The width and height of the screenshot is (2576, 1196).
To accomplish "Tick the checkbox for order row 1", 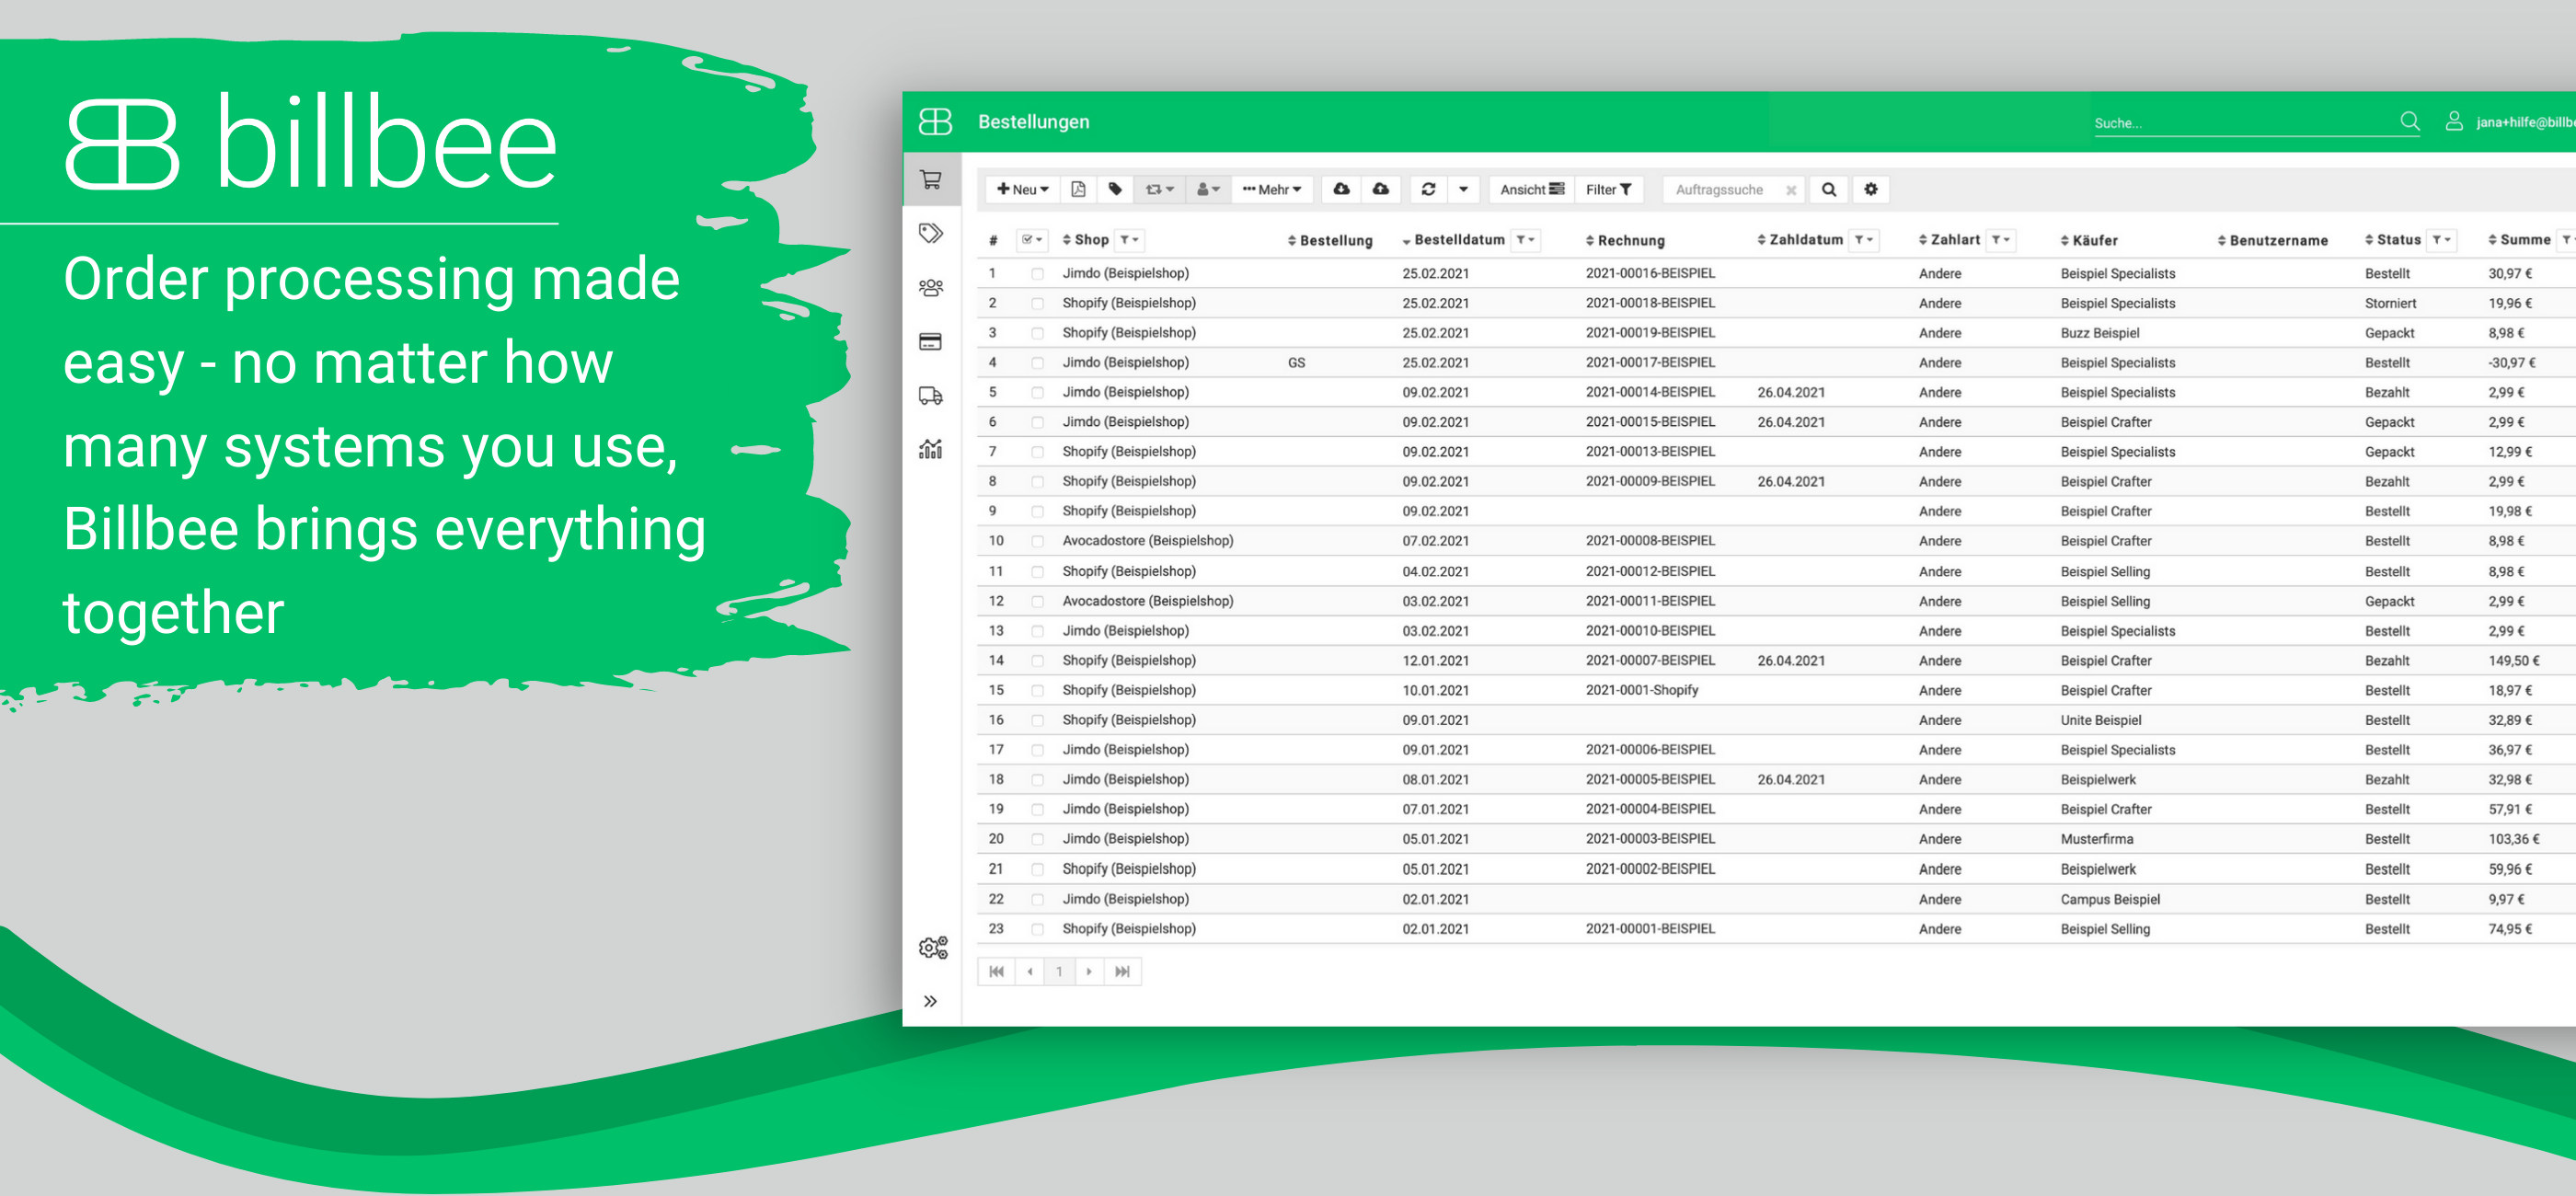I will tap(1037, 274).
